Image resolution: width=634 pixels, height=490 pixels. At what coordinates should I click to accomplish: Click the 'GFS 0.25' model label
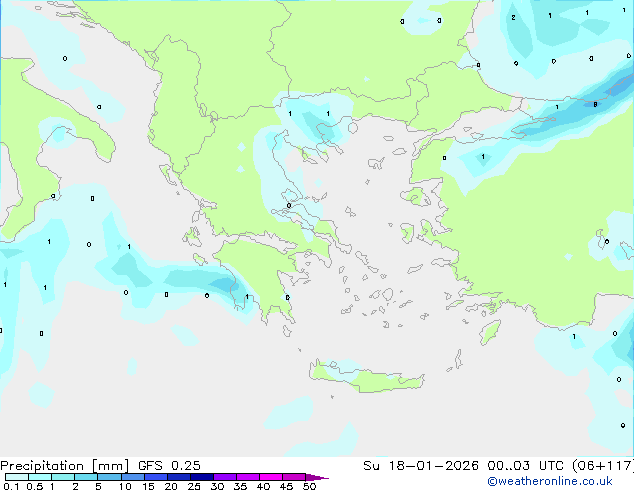click(169, 466)
